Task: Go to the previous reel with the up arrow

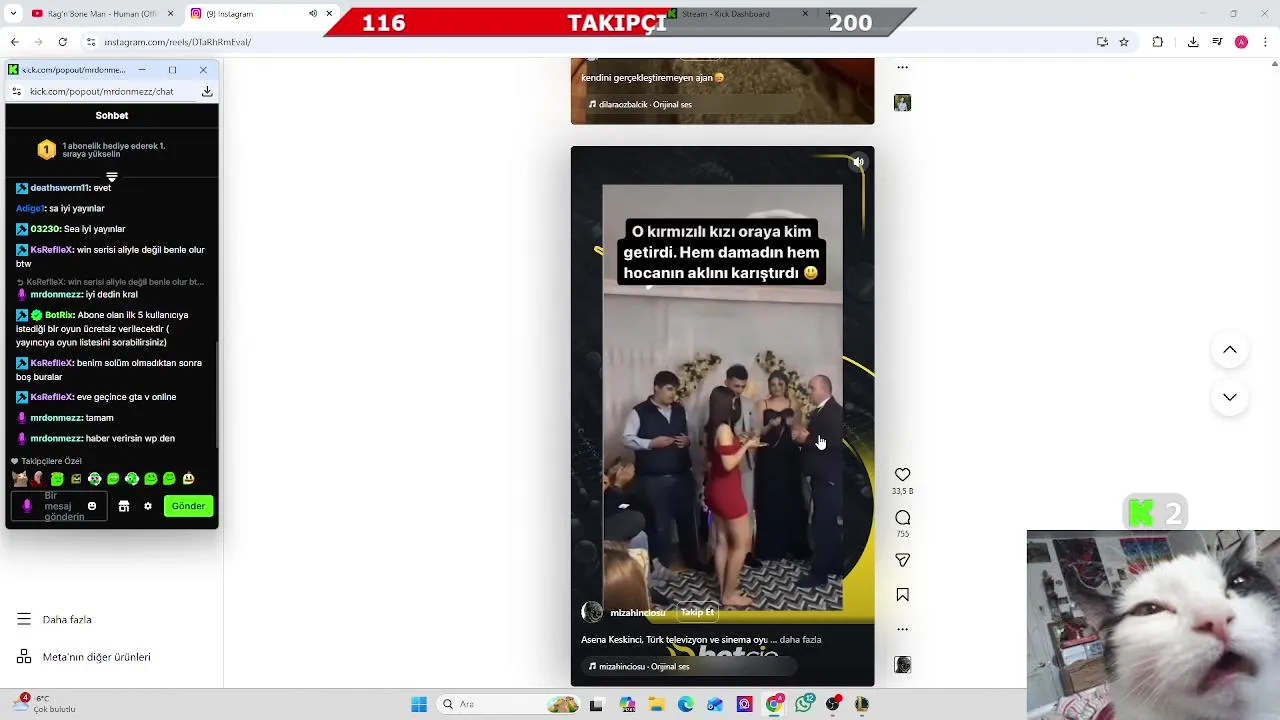Action: tap(1230, 350)
